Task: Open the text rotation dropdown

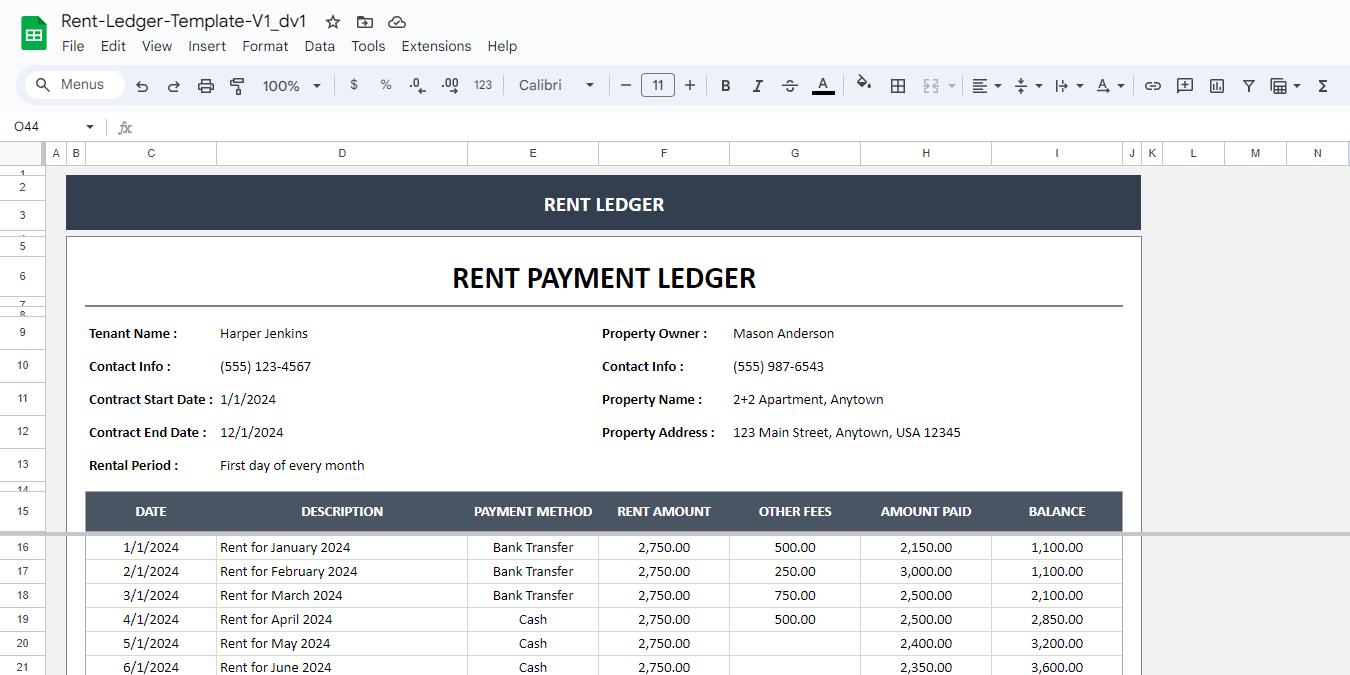Action: coord(1110,86)
